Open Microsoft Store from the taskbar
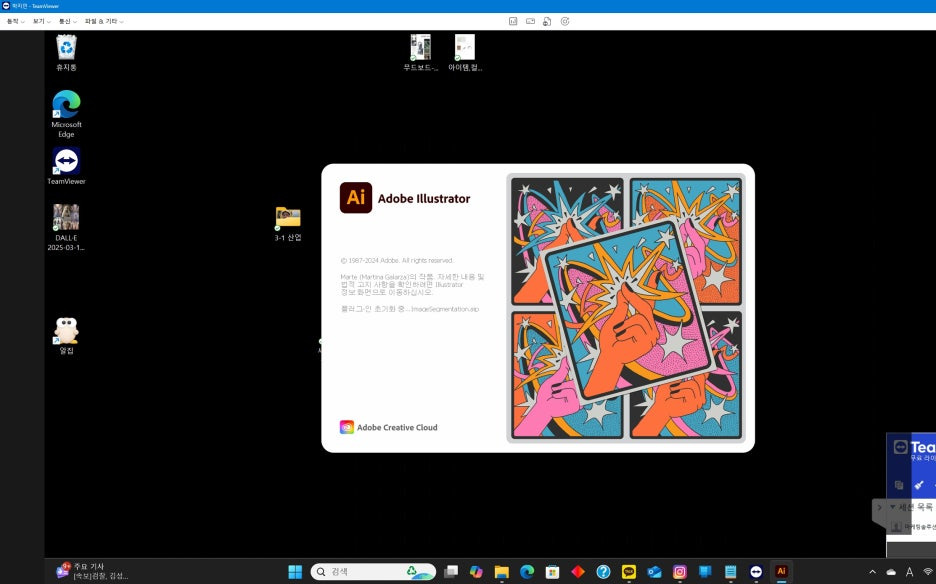The height and width of the screenshot is (584, 936). tap(552, 571)
